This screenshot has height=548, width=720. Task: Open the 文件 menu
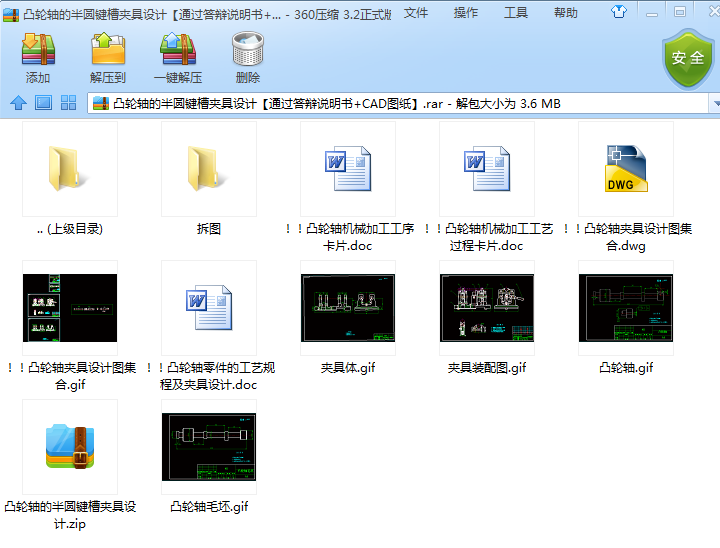click(x=416, y=13)
